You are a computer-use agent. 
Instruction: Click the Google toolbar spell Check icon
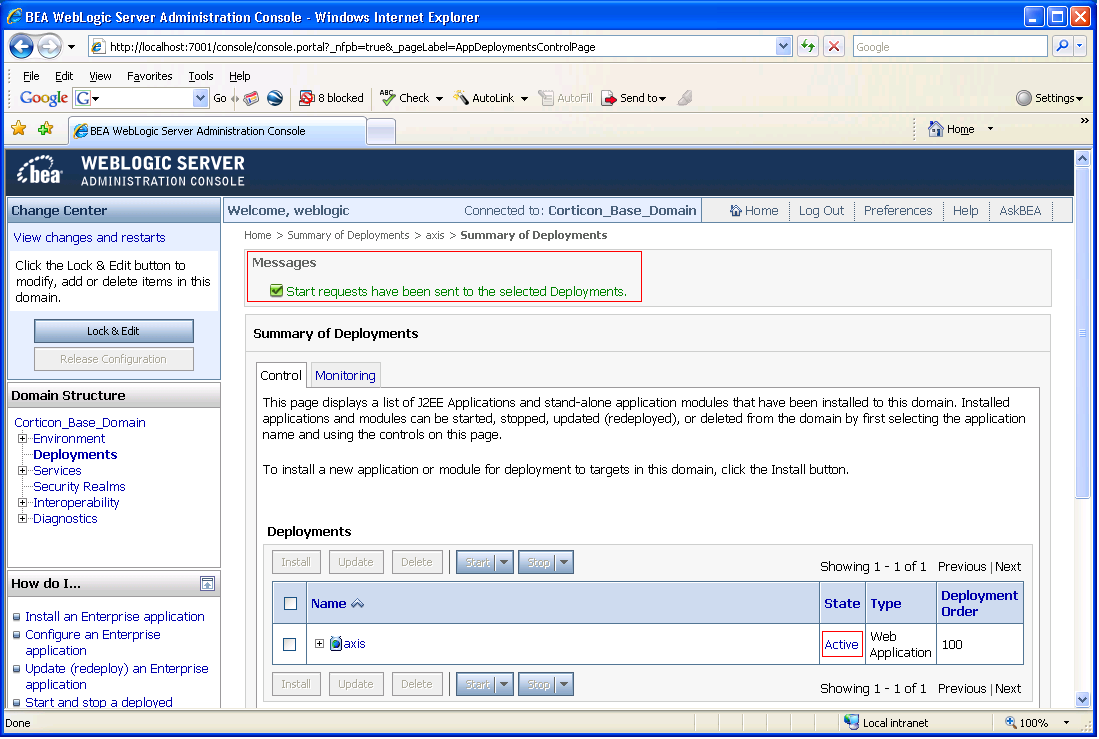click(387, 97)
